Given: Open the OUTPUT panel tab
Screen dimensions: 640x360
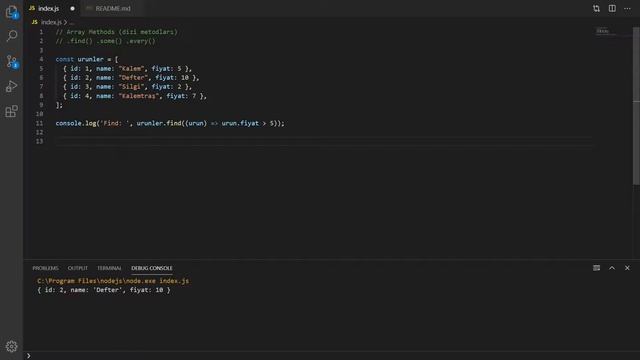Looking at the screenshot, I should (x=78, y=268).
